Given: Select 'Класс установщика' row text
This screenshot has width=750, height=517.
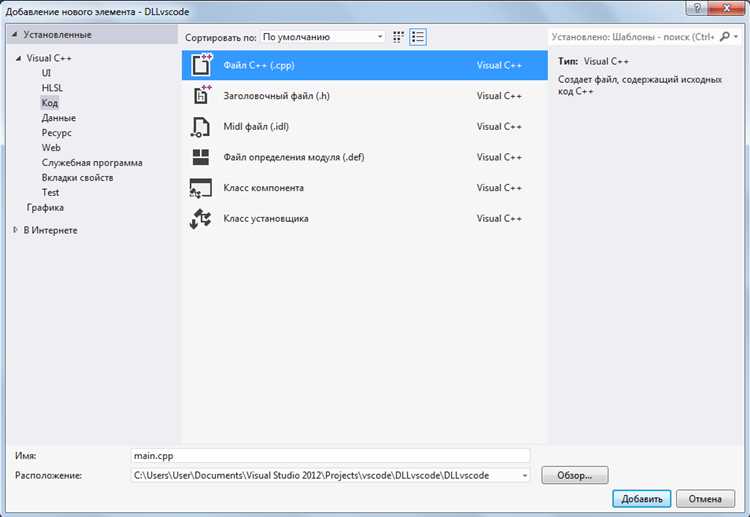Looking at the screenshot, I should click(266, 219).
